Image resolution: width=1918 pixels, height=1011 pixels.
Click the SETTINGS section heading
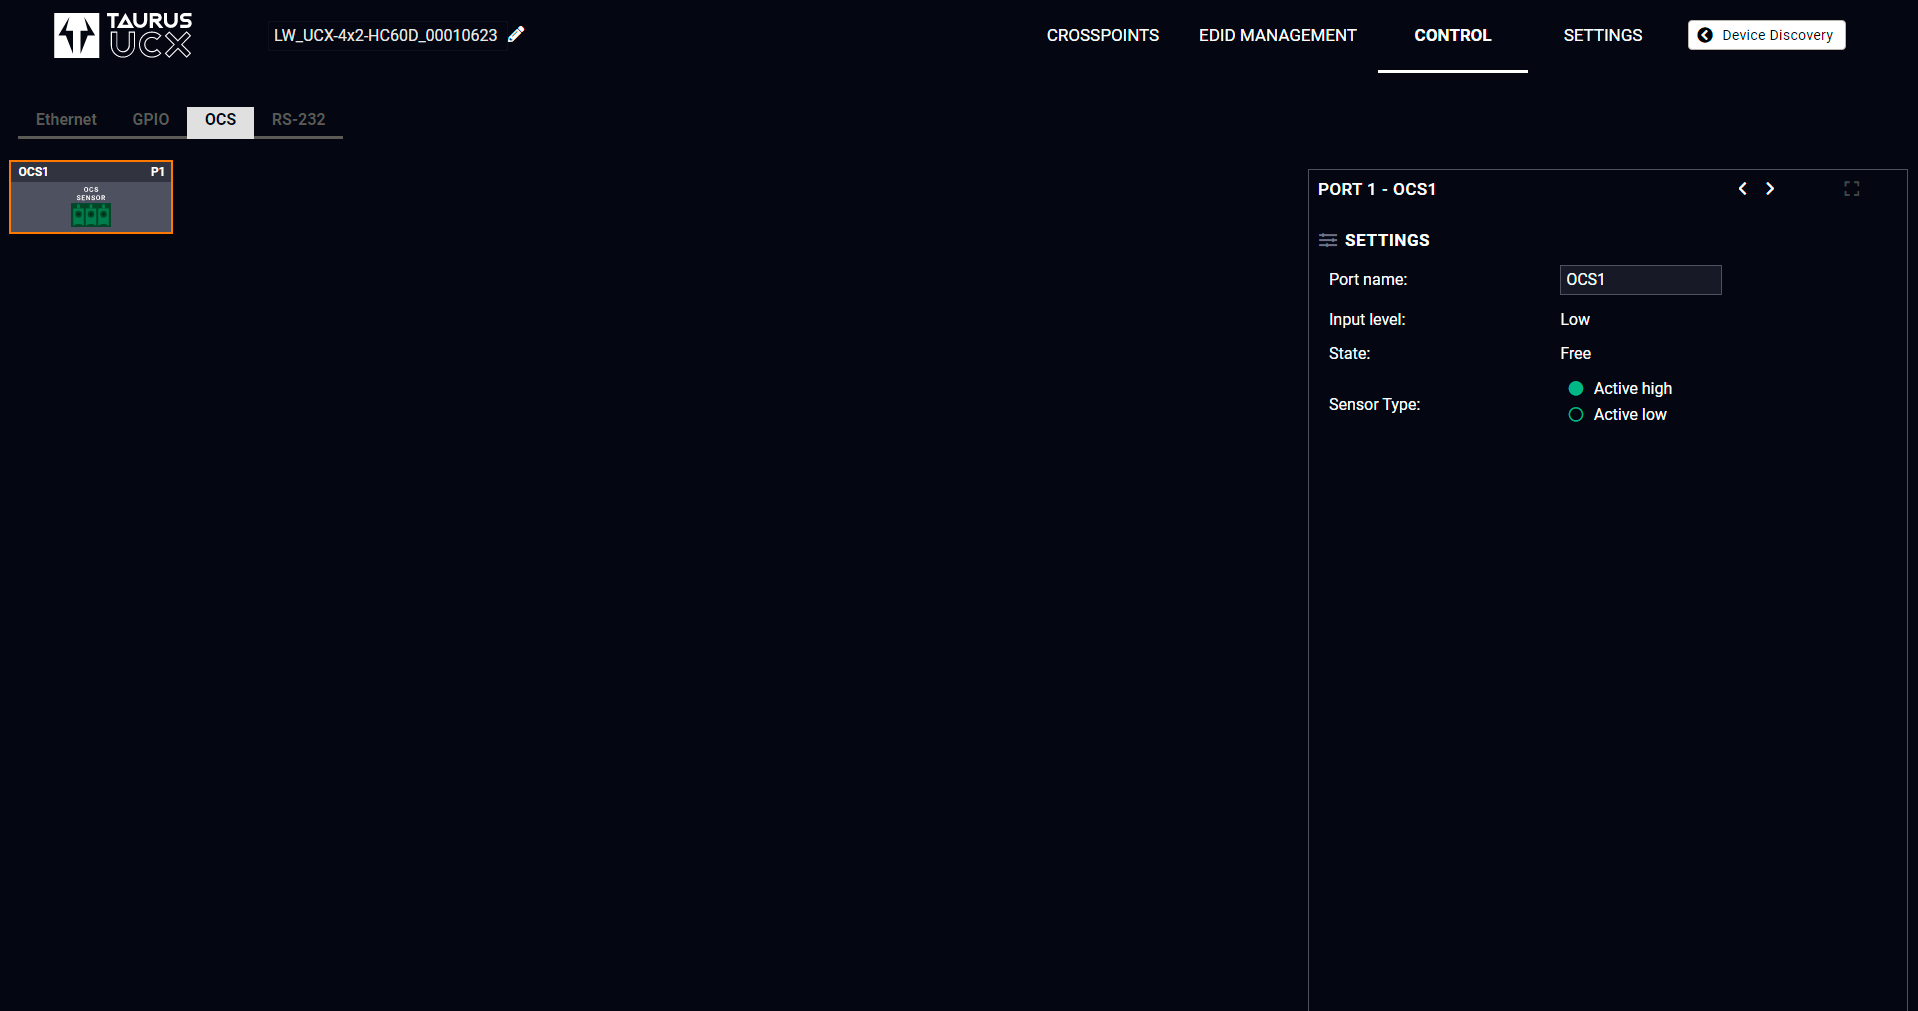[1386, 240]
